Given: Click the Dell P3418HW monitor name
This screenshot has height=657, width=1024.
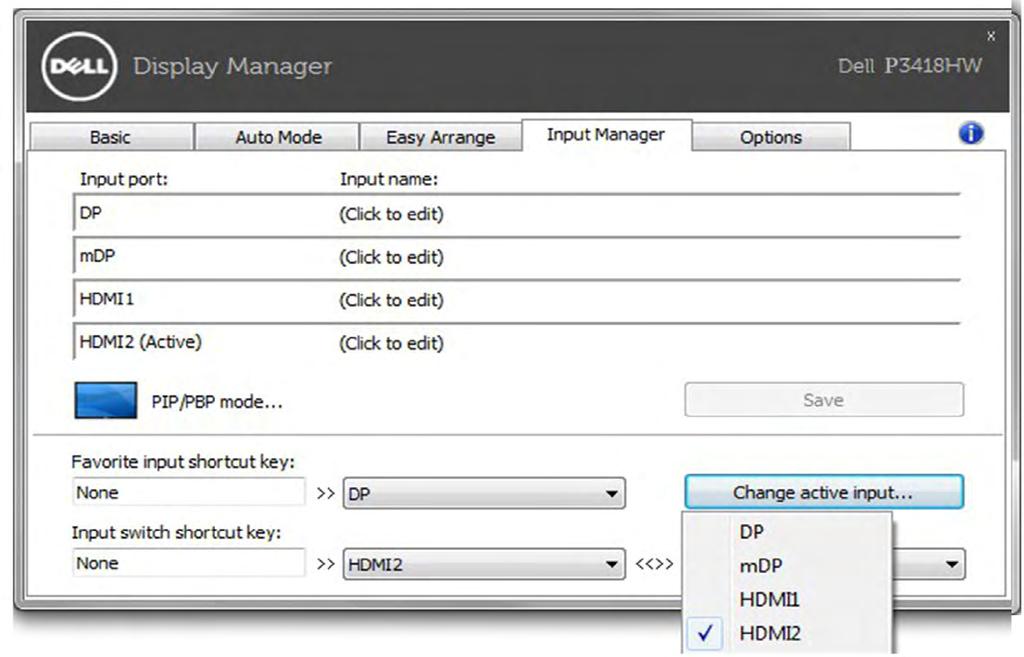Looking at the screenshot, I should click(x=910, y=65).
